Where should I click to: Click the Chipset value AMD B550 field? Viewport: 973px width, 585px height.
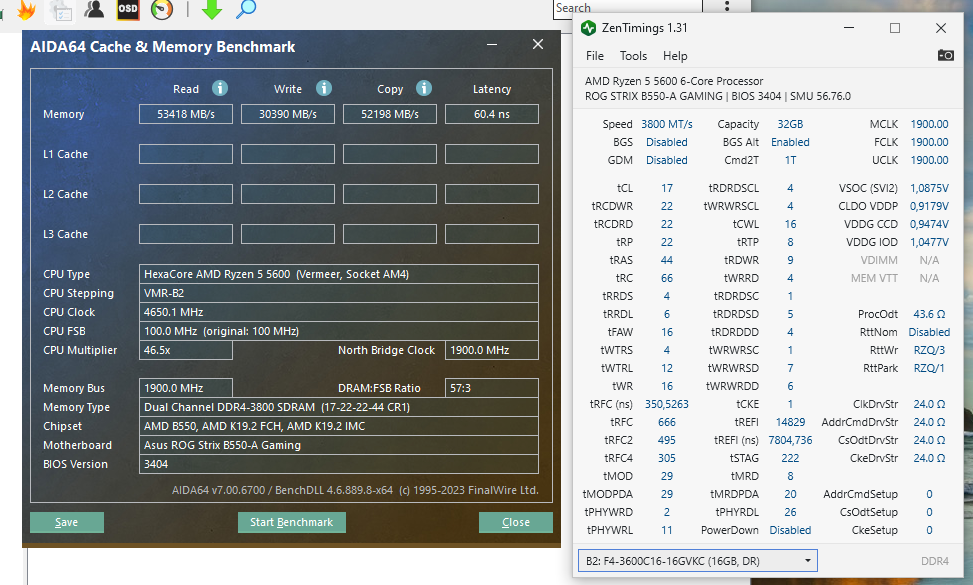[339, 426]
